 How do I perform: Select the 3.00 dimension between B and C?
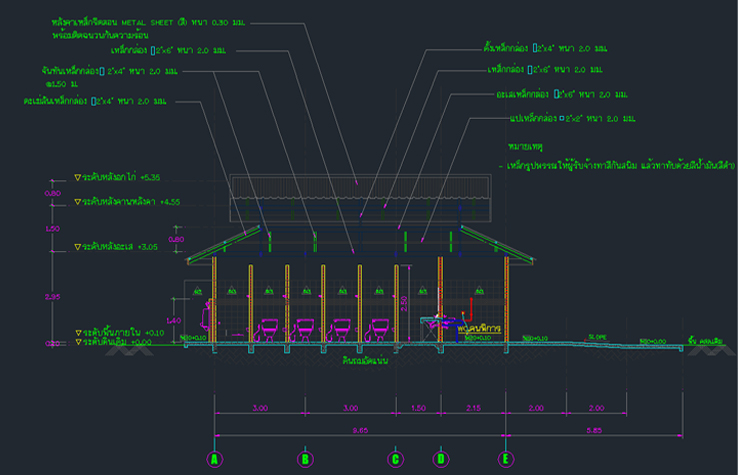351,408
